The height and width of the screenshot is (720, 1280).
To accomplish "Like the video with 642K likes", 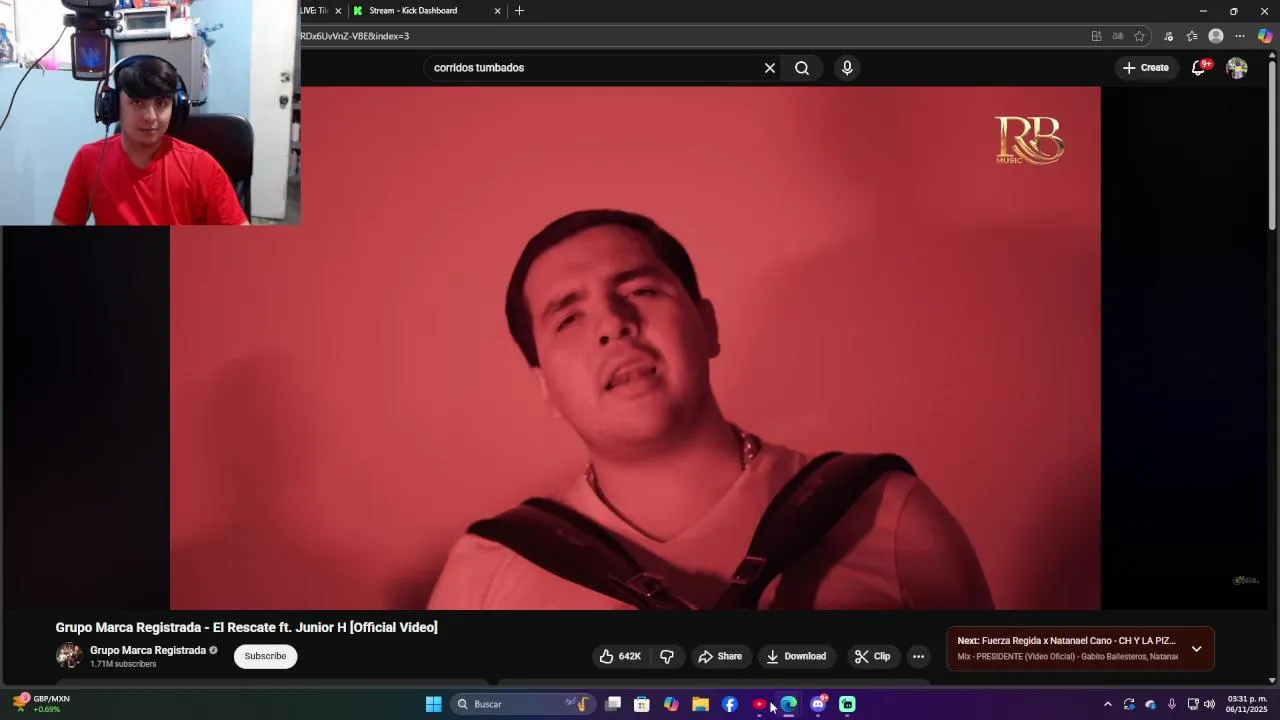I will [x=620, y=656].
